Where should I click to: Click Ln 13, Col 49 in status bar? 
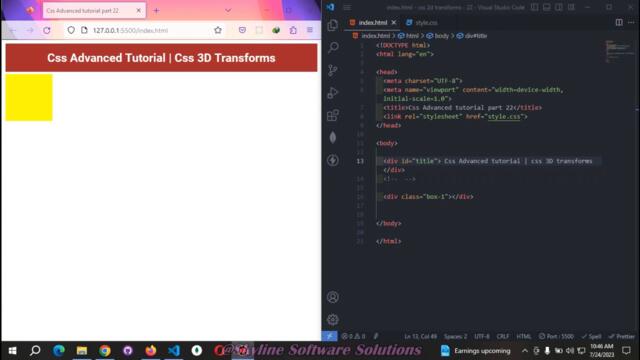pyautogui.click(x=420, y=336)
